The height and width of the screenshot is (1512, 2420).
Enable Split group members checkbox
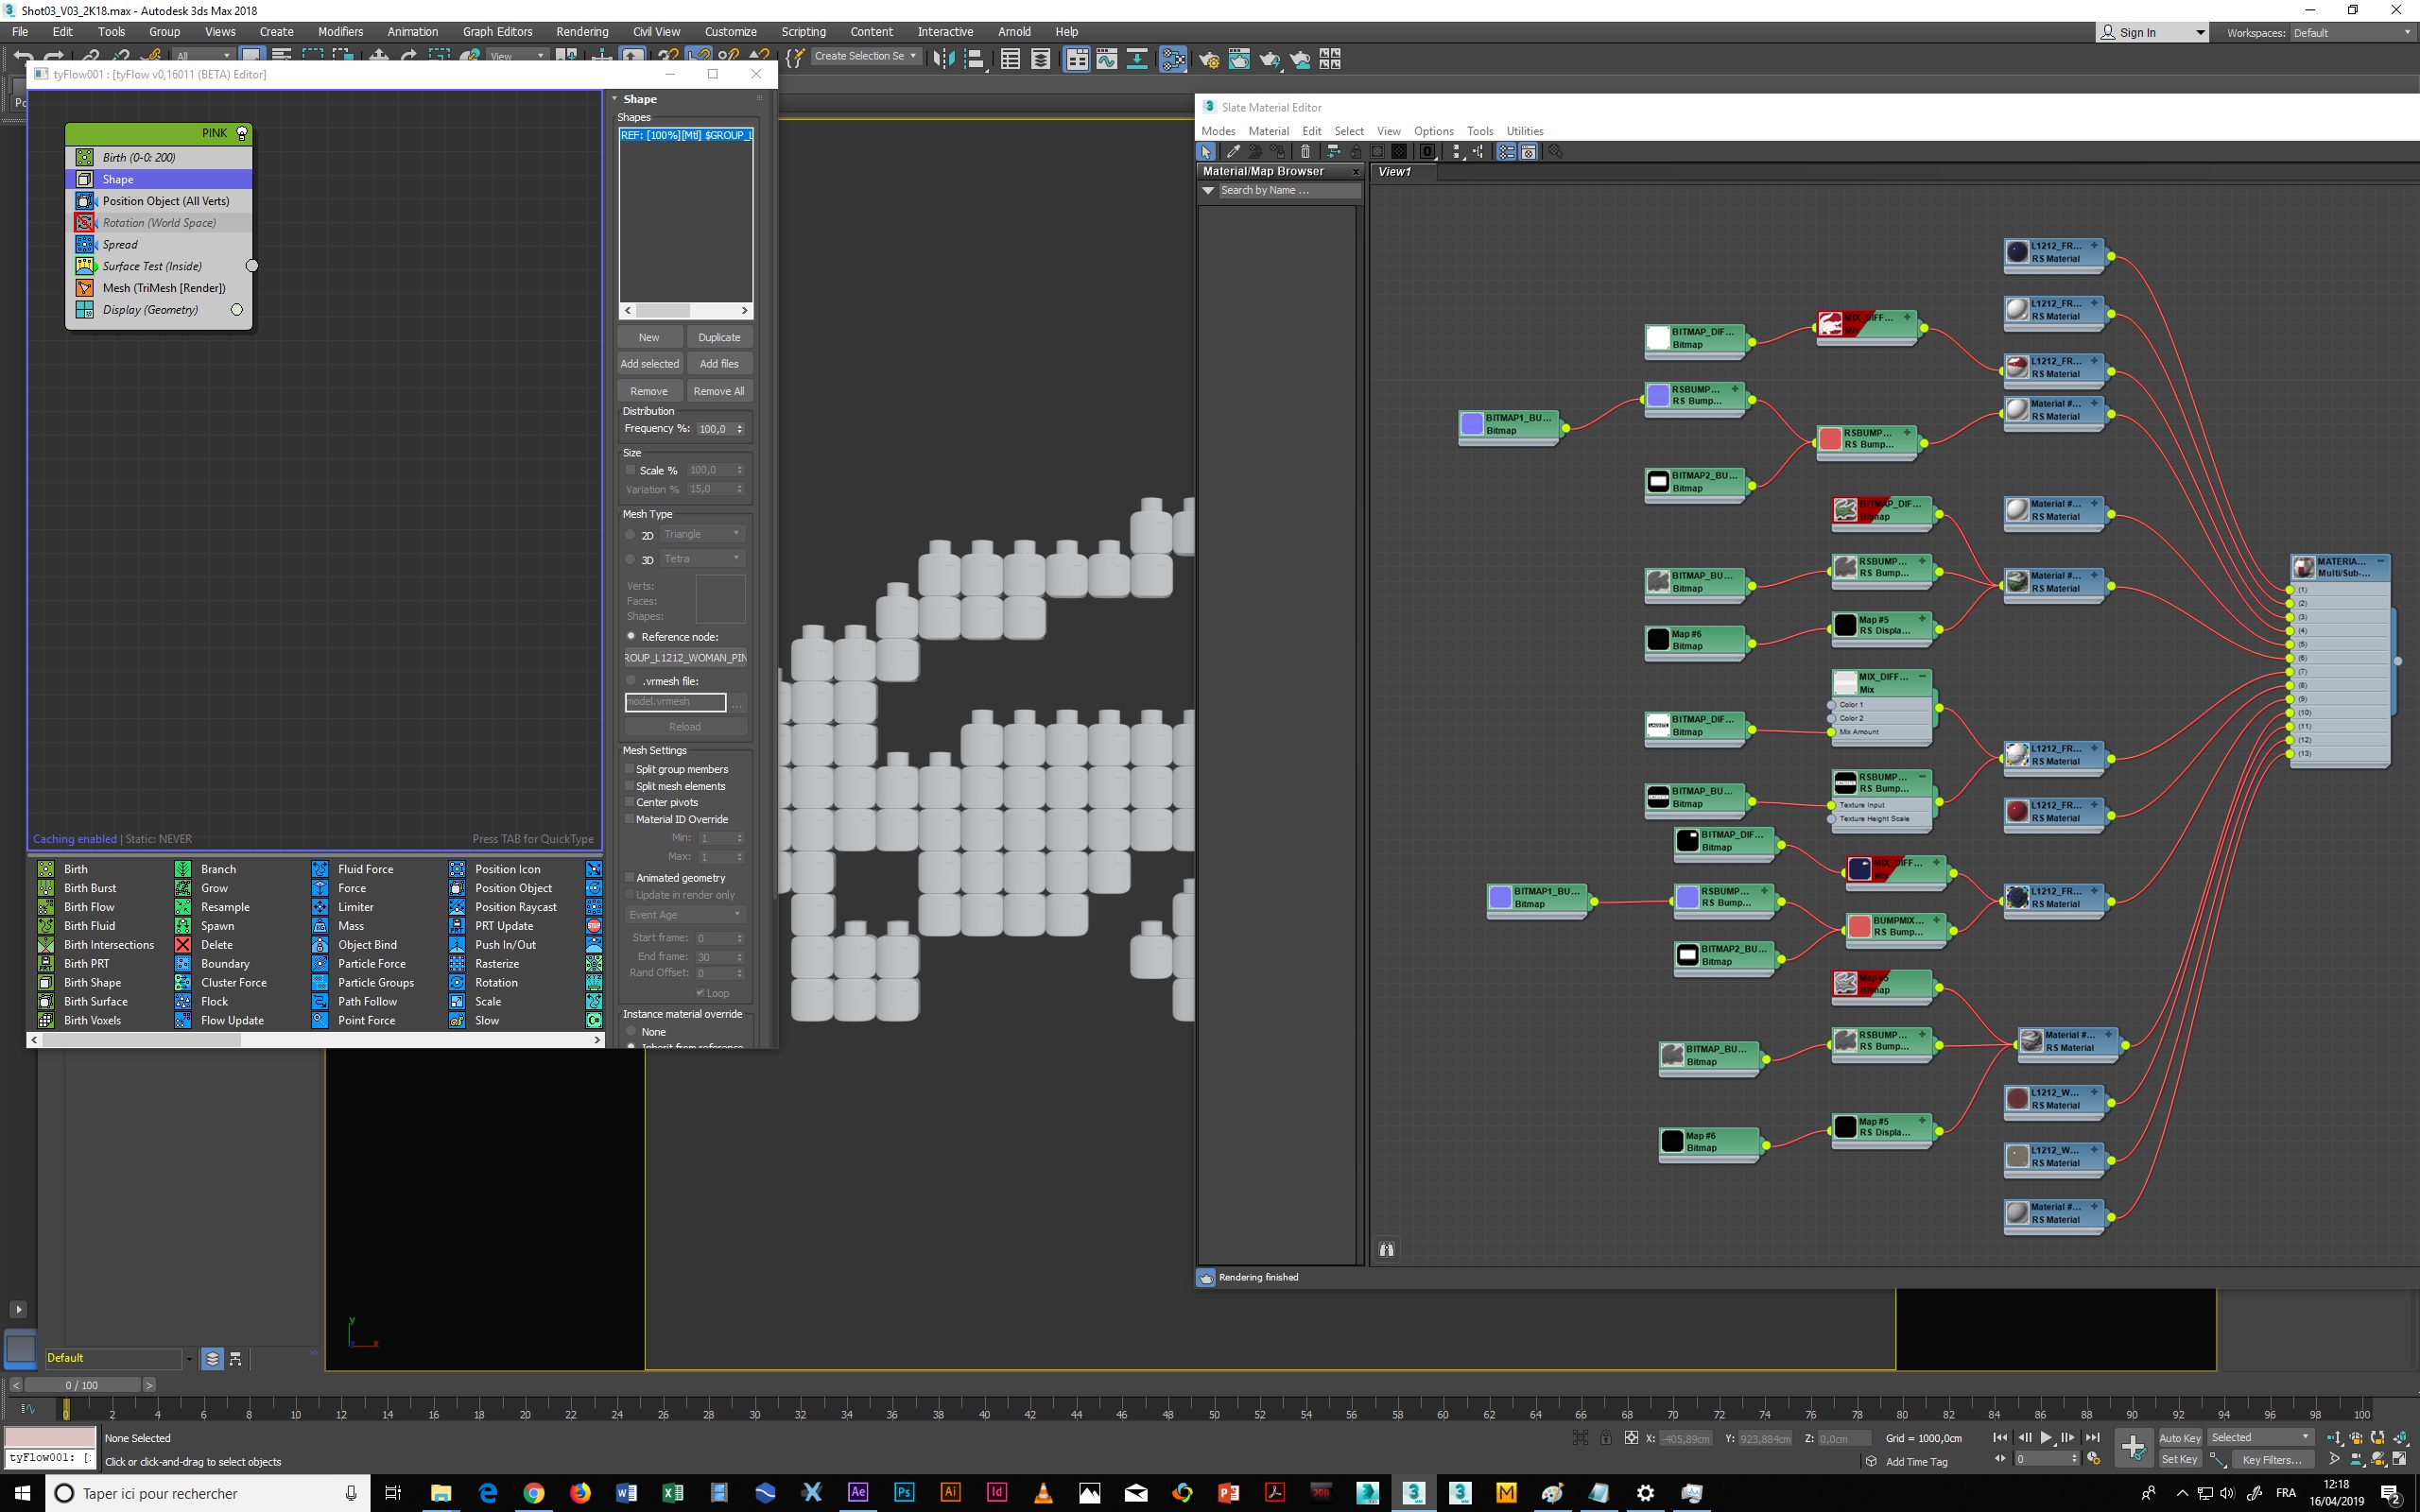(x=630, y=769)
